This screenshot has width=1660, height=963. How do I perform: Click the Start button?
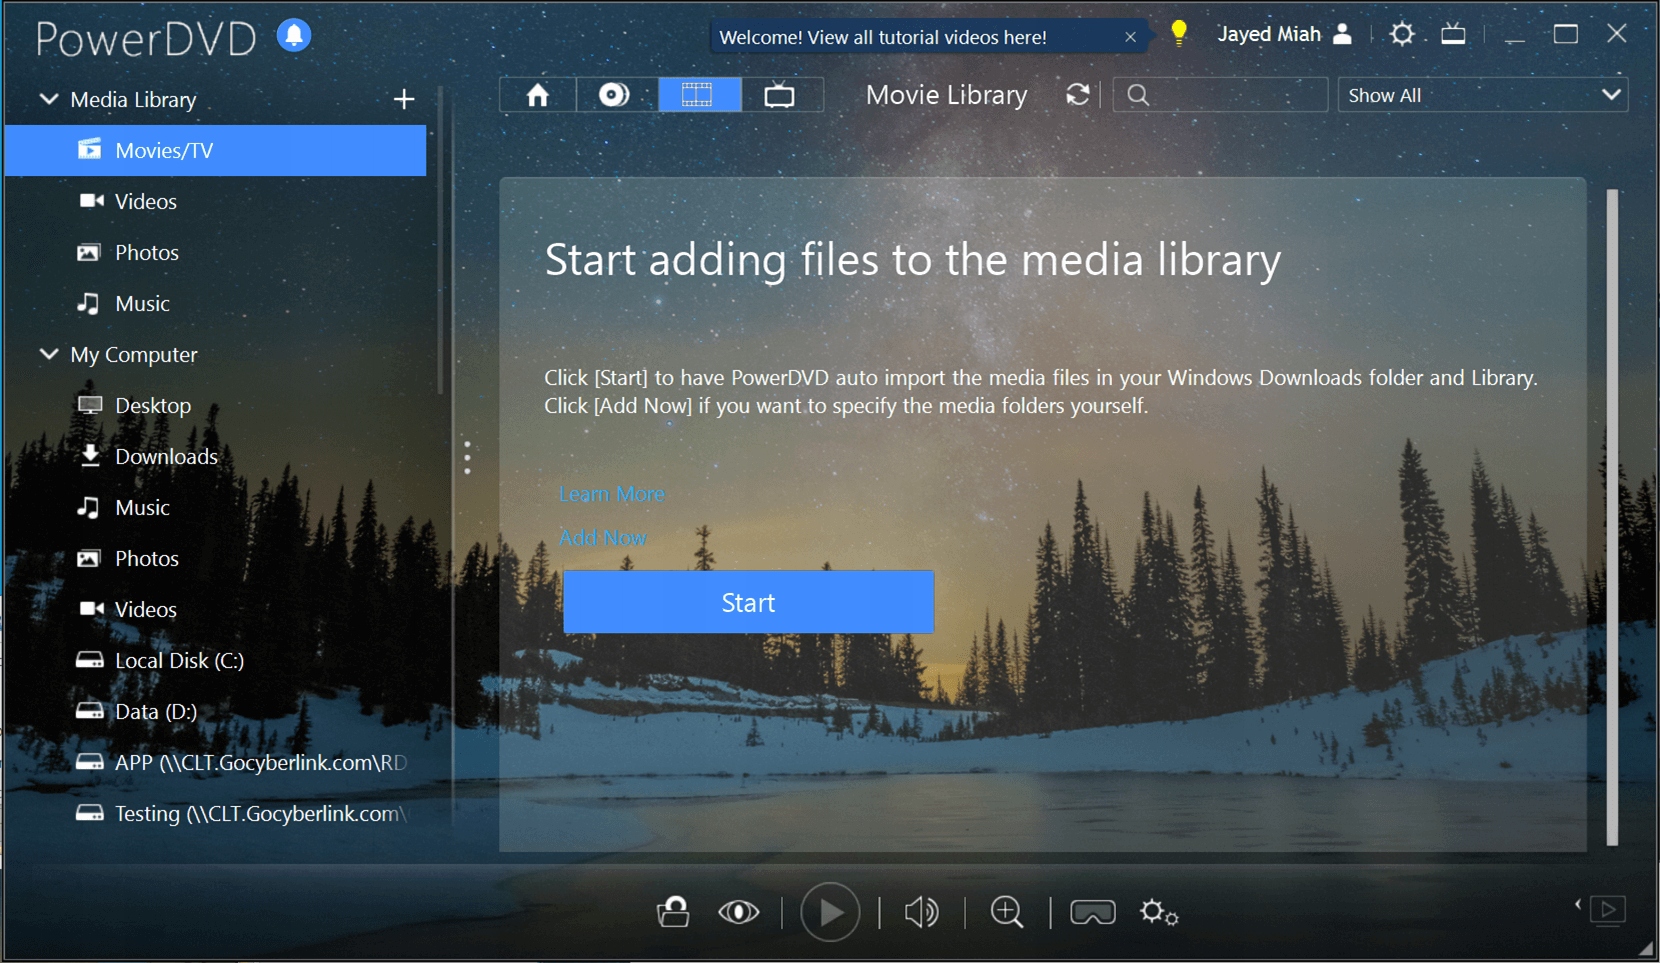pyautogui.click(x=748, y=602)
